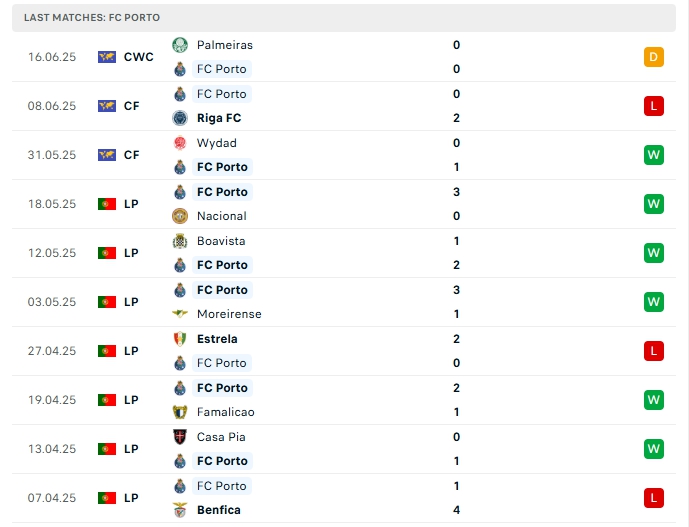
Task: Click the CWC competition flag icon
Action: click(107, 57)
